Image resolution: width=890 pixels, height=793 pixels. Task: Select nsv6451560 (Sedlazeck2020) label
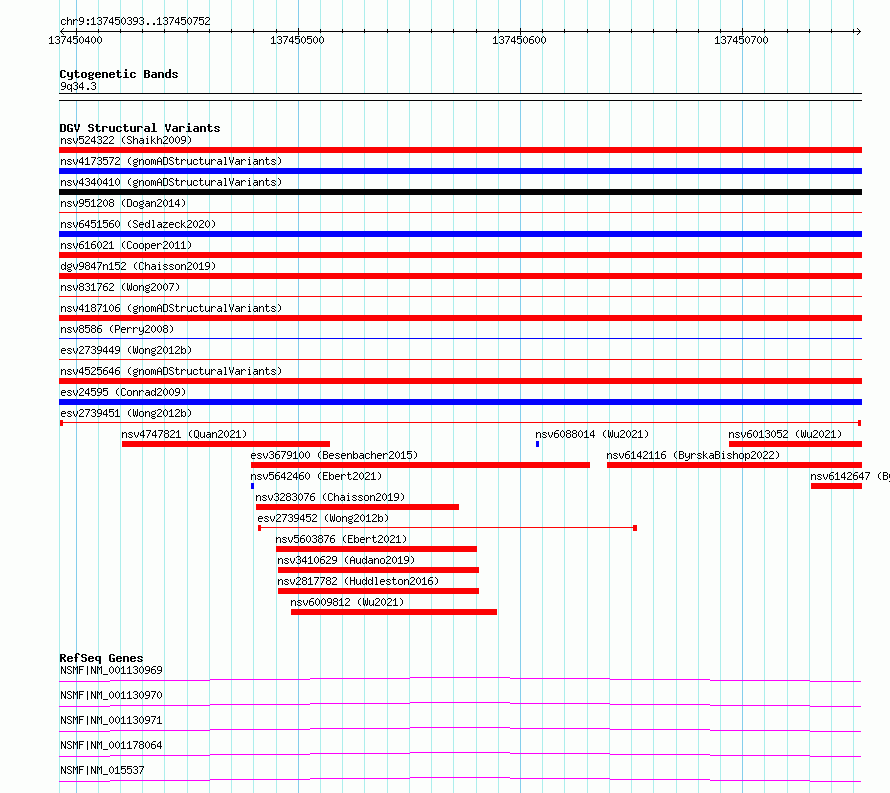coord(138,224)
